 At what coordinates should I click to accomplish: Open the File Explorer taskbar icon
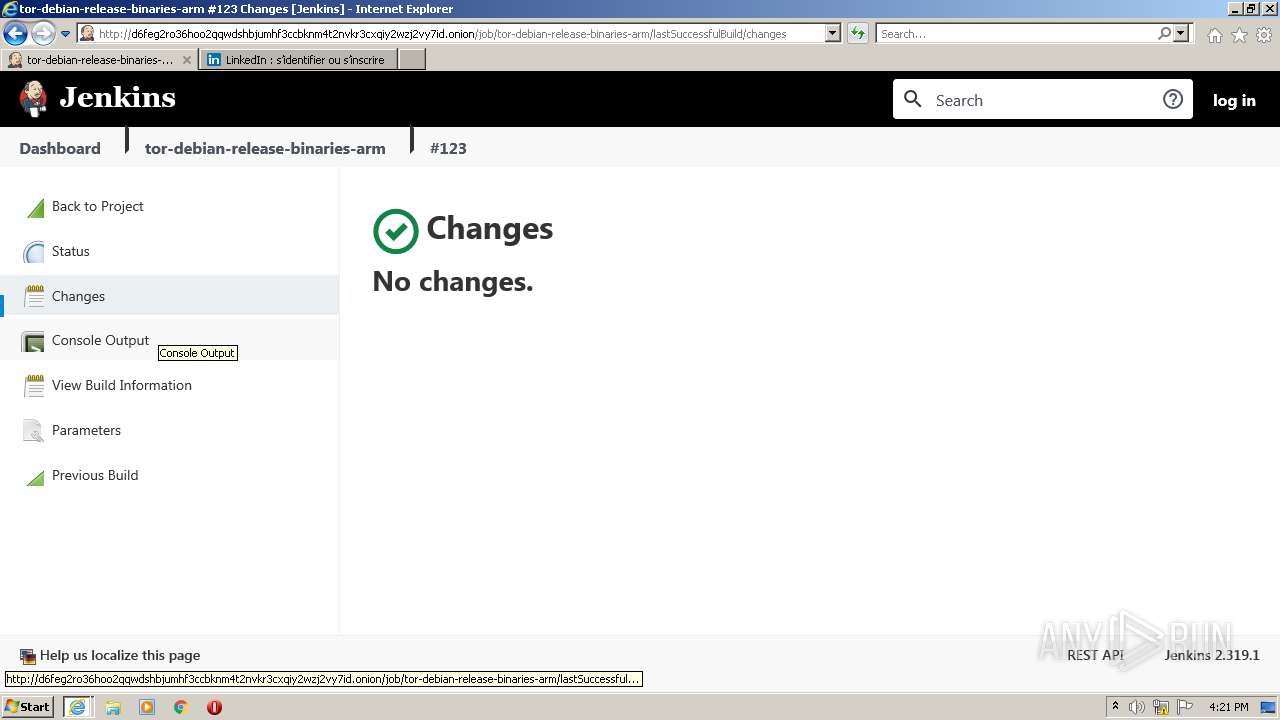pyautogui.click(x=113, y=707)
